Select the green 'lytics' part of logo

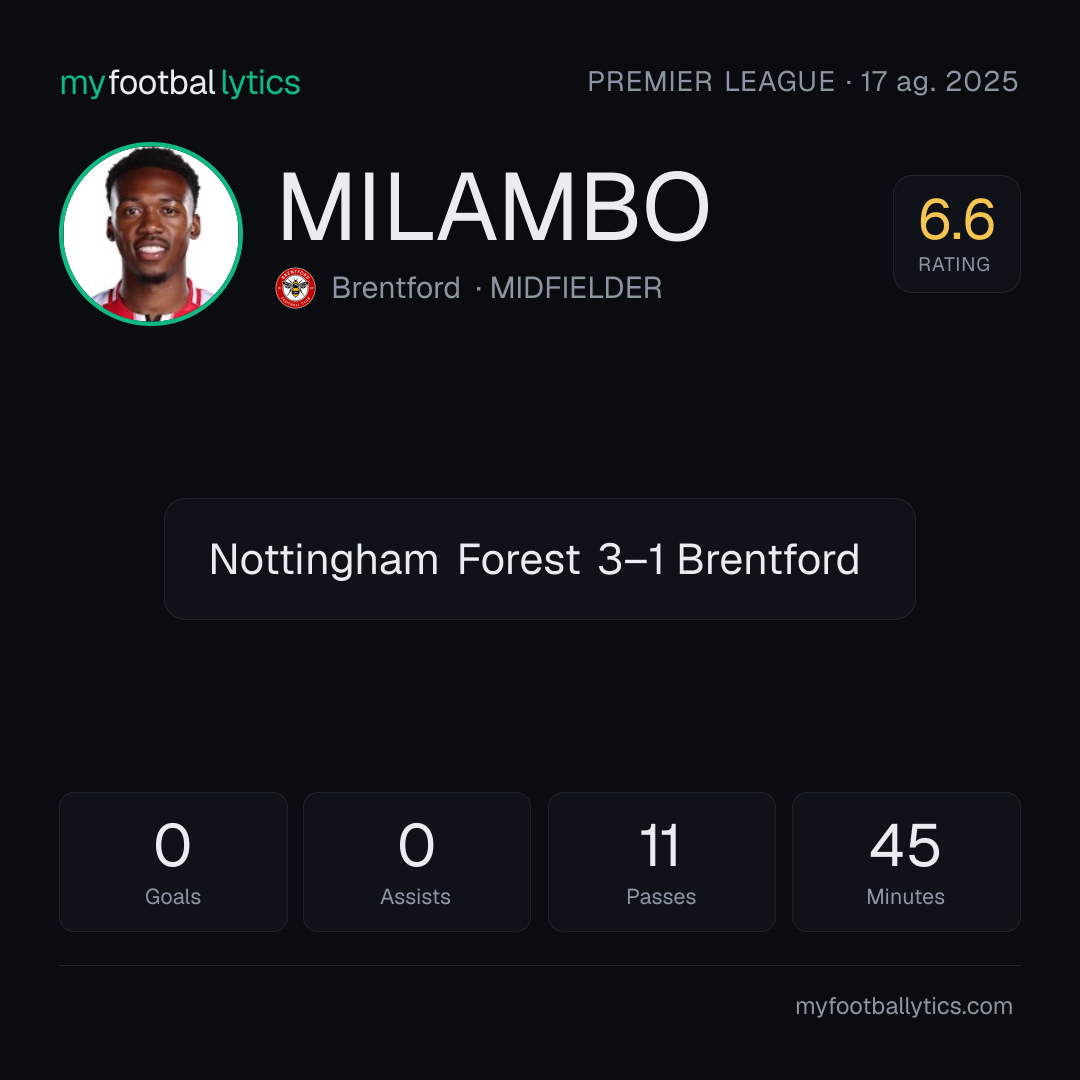[260, 83]
